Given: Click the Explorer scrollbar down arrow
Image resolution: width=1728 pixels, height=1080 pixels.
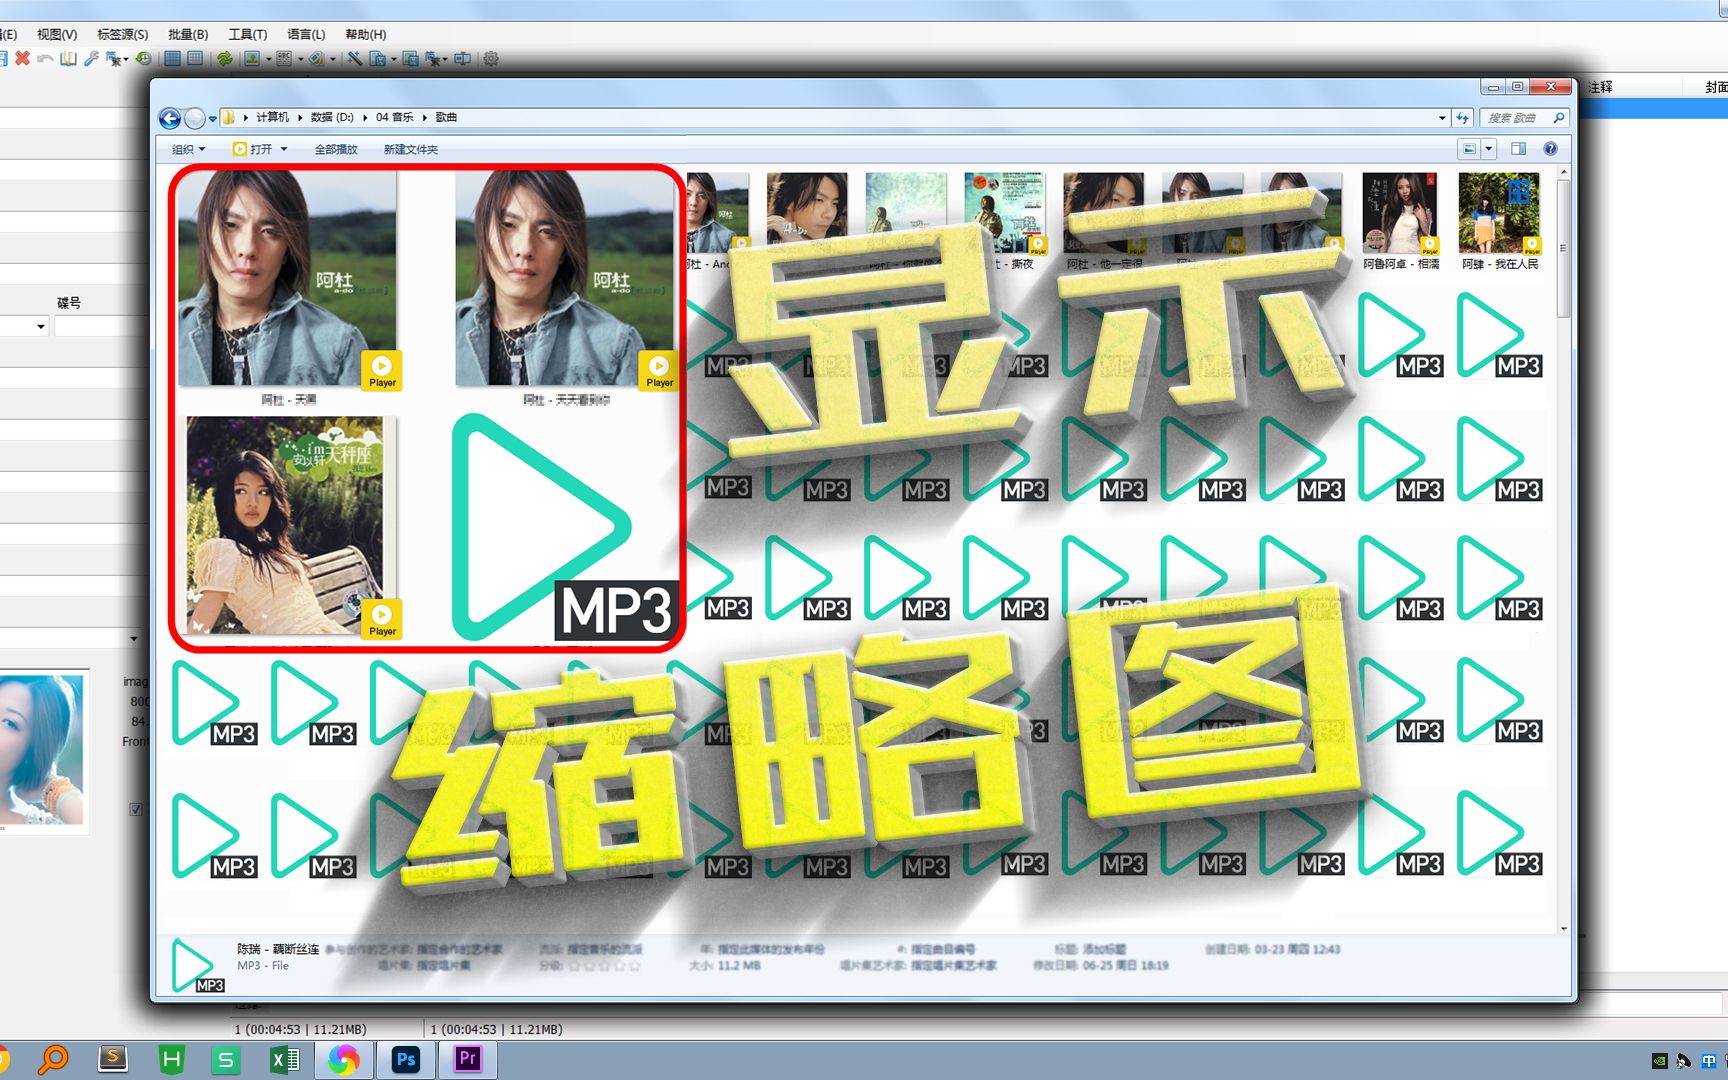Looking at the screenshot, I should pos(1563,929).
